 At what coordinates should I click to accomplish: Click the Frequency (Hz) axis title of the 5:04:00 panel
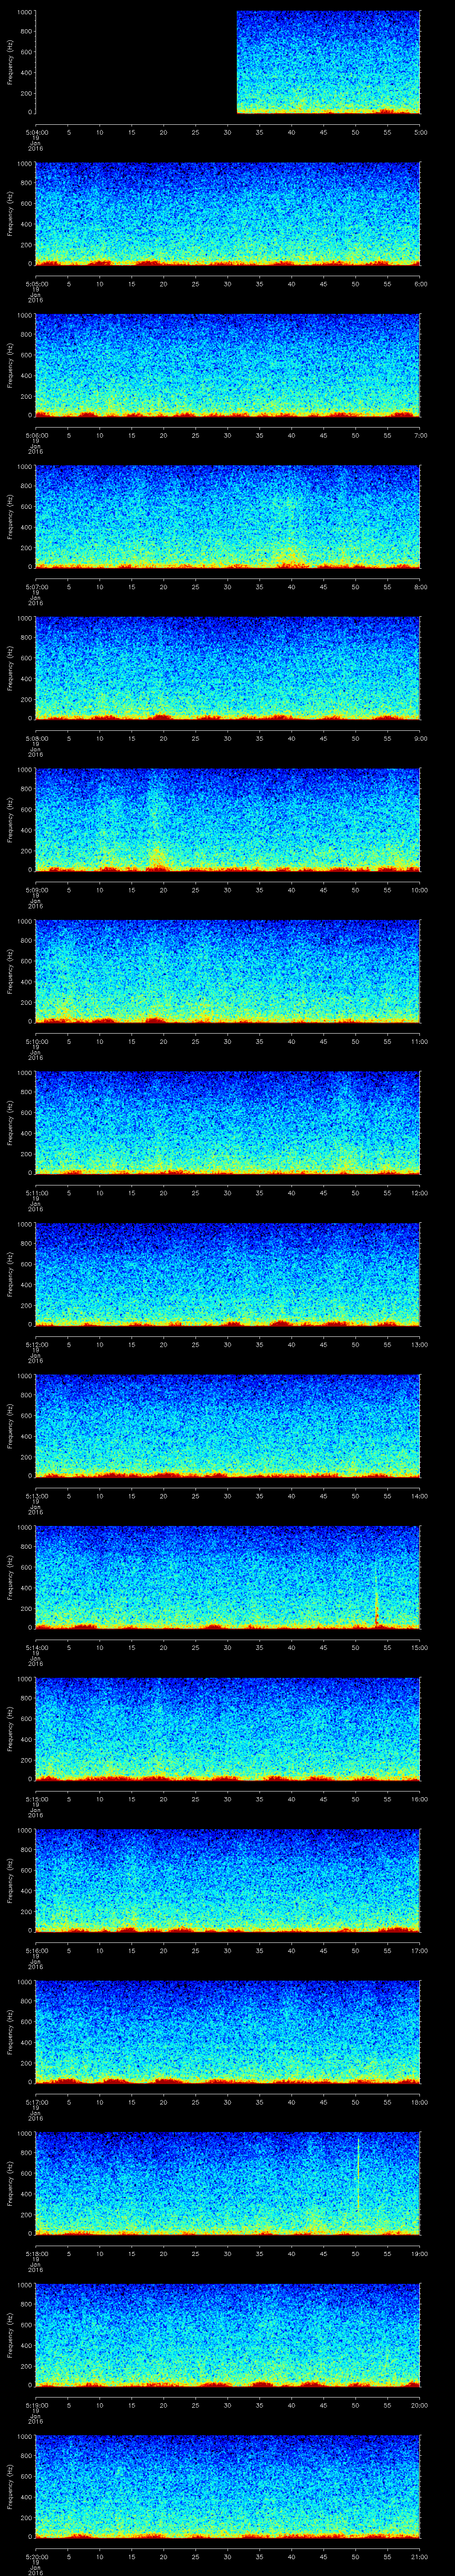[x=10, y=62]
